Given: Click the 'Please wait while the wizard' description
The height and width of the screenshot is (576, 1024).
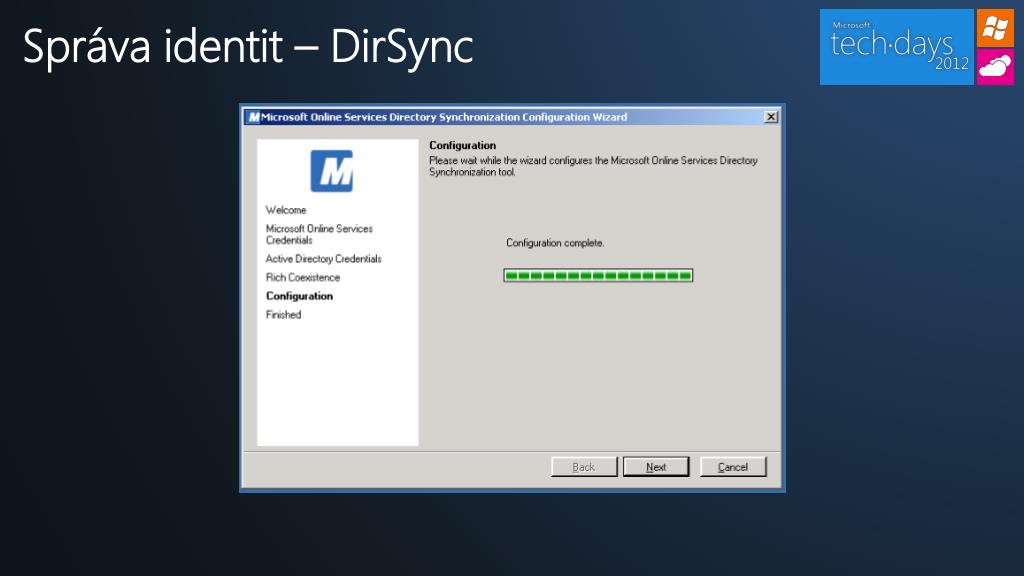Looking at the screenshot, I should (x=593, y=166).
